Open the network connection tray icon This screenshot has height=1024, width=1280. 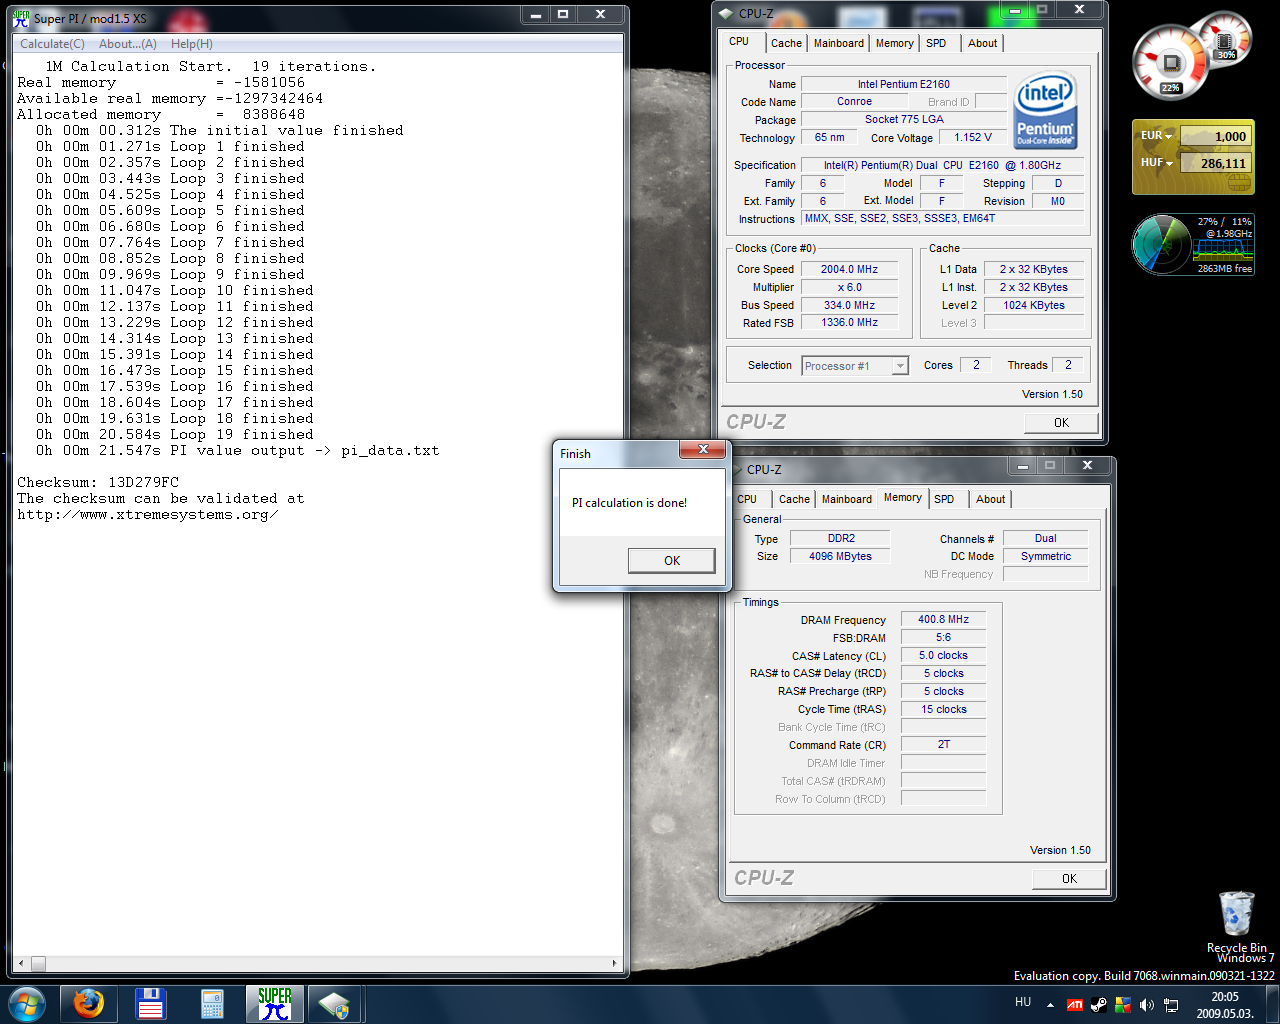[x=1171, y=1005]
